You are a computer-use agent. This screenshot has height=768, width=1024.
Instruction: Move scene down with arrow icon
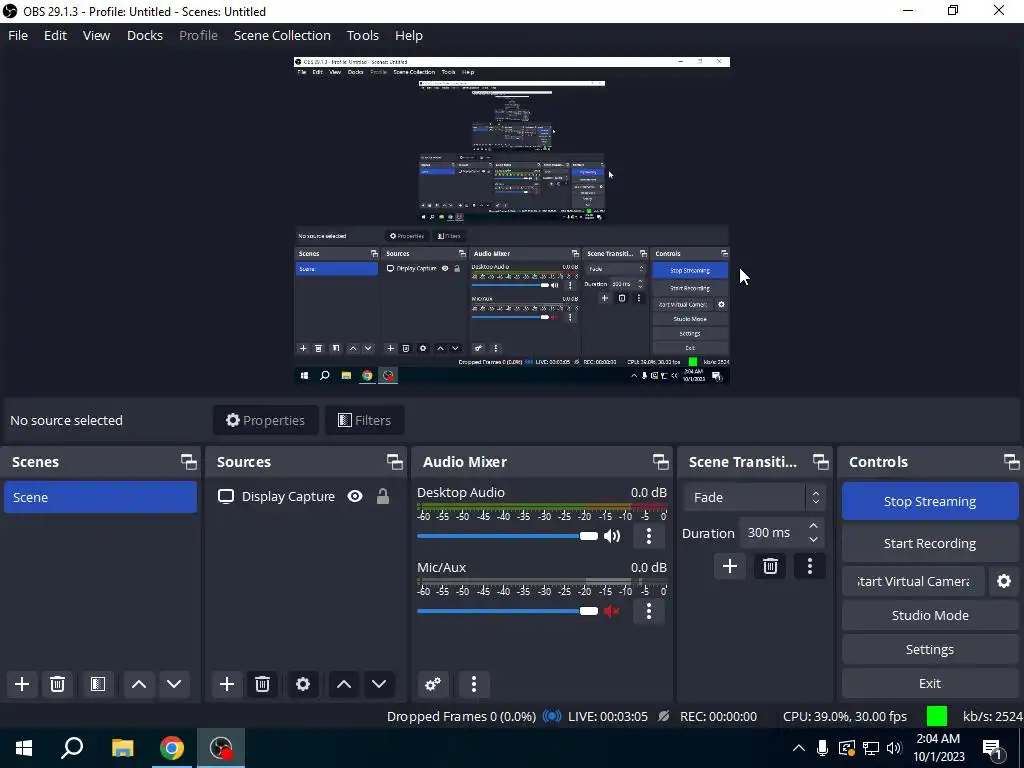point(174,684)
